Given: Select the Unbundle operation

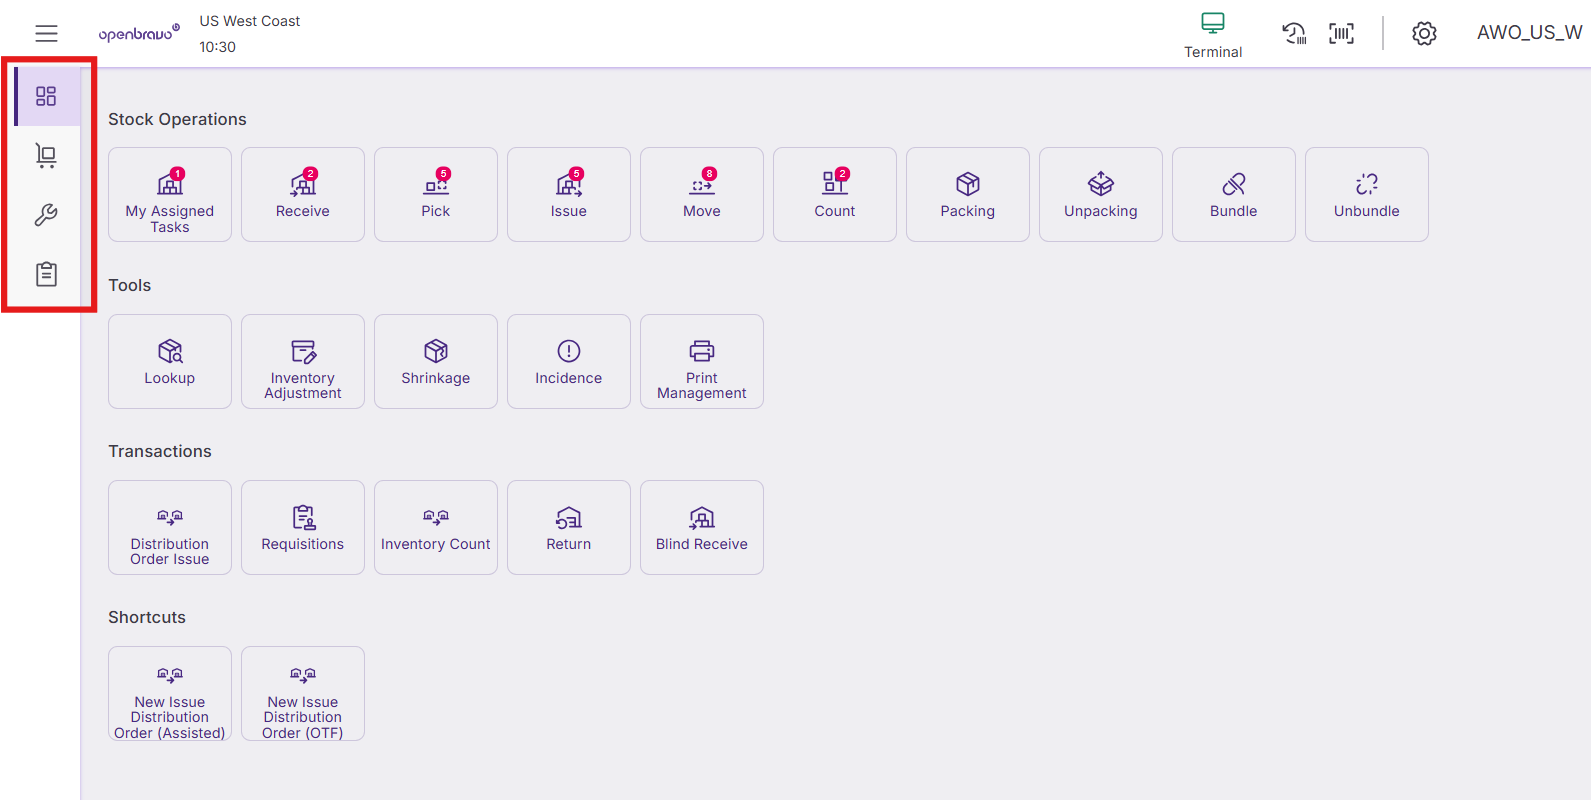Looking at the screenshot, I should pyautogui.click(x=1367, y=195).
